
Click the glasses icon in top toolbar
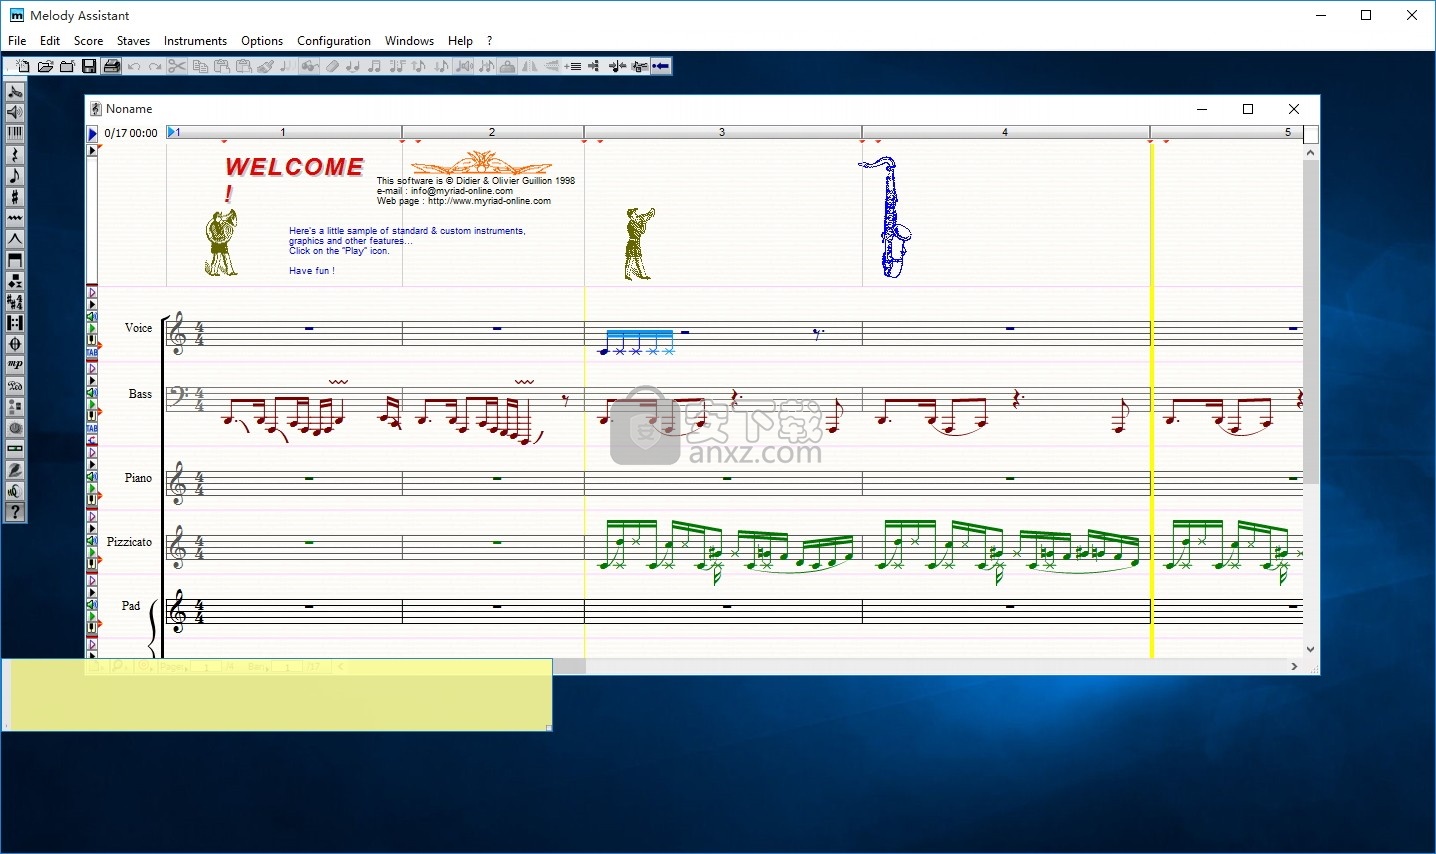309,66
